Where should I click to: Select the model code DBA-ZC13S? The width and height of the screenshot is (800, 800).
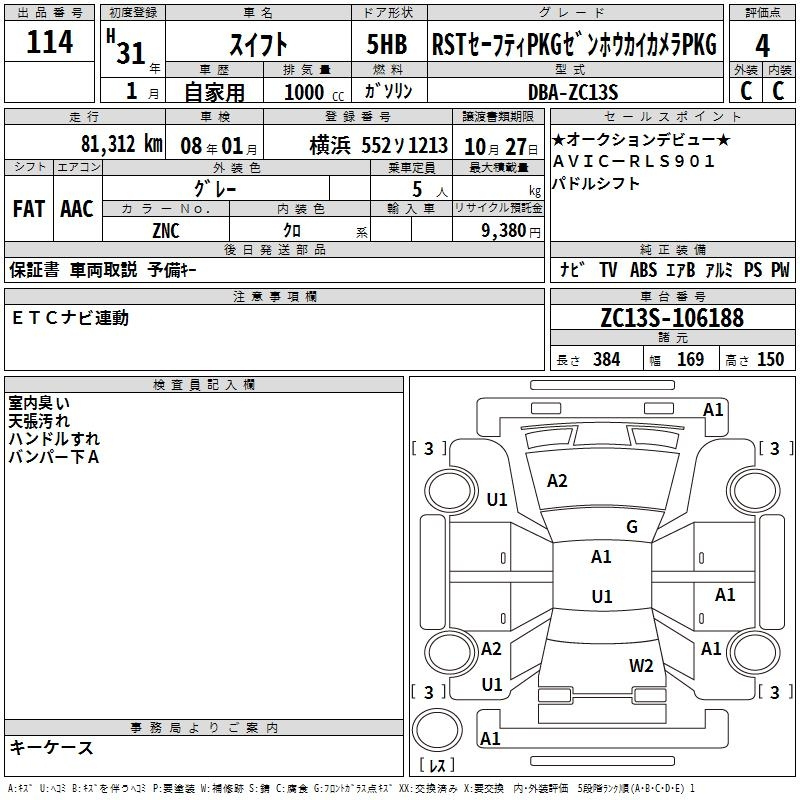[573, 92]
